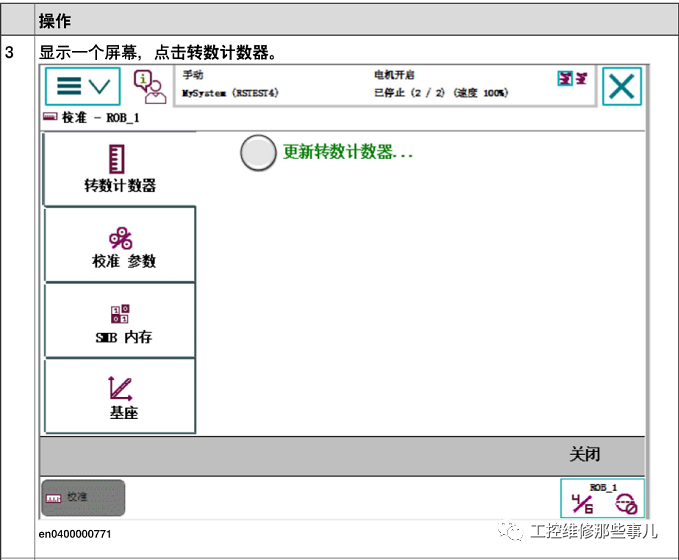The height and width of the screenshot is (560, 679).
Task: Open the ABB main menu dropdown
Action: tap(83, 86)
